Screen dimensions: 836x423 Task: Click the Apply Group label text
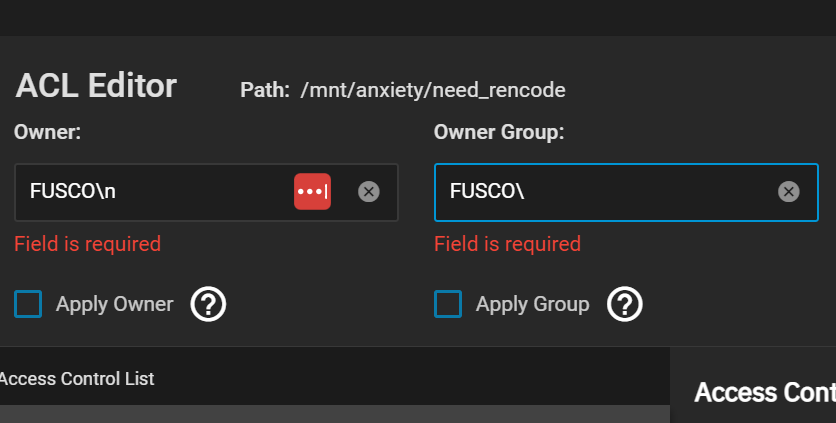[533, 304]
